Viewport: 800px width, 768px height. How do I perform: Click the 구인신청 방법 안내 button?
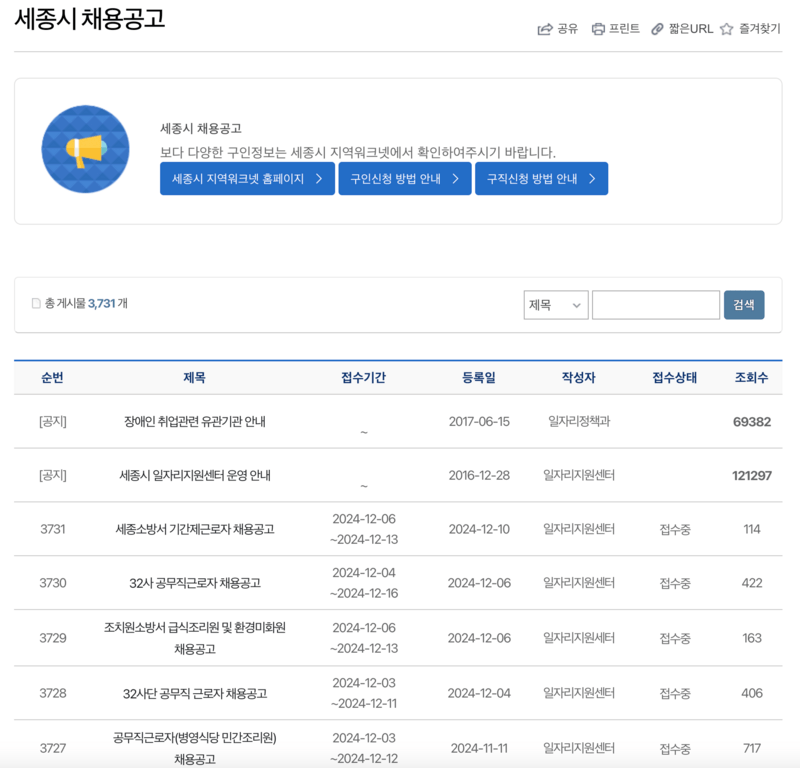(404, 179)
